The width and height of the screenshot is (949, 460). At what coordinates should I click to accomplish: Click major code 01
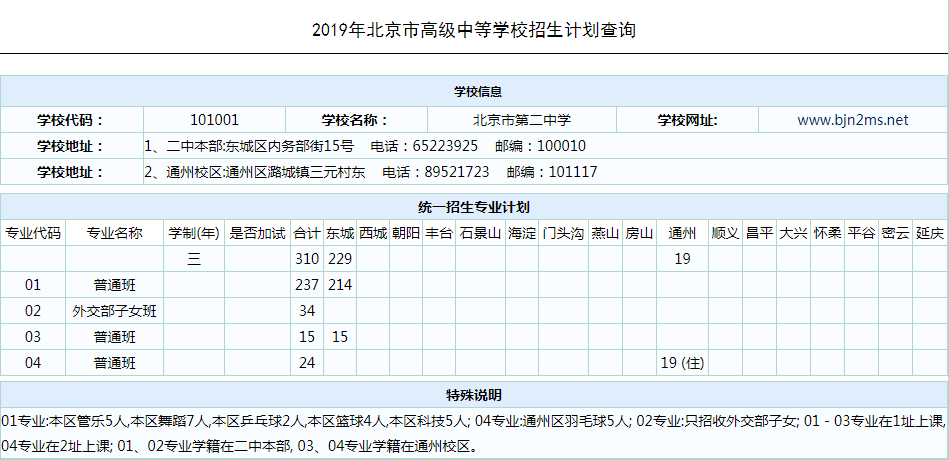pos(33,284)
